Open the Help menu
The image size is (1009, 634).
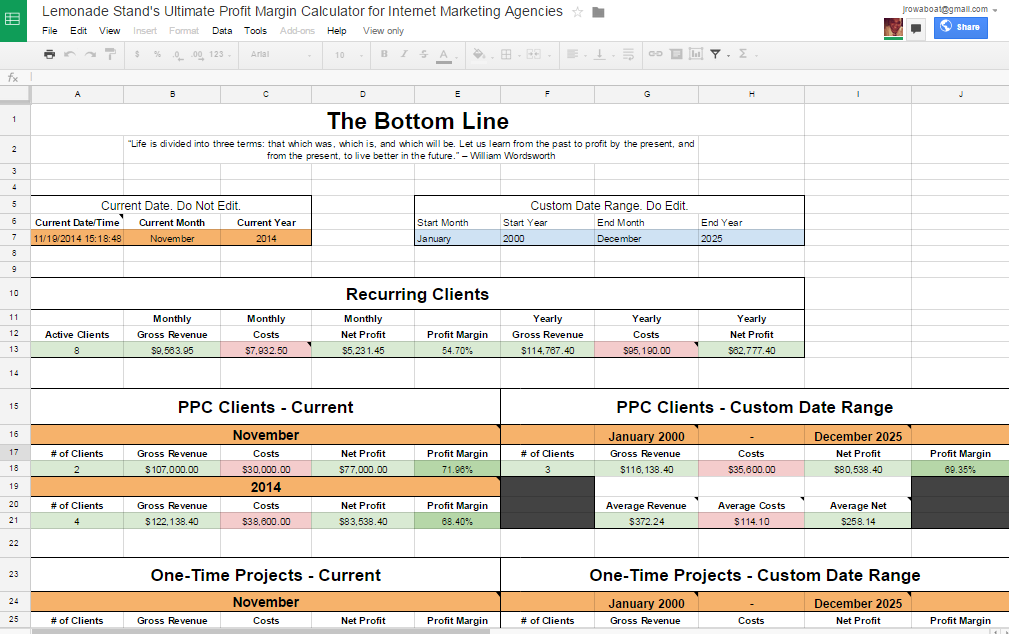(337, 31)
